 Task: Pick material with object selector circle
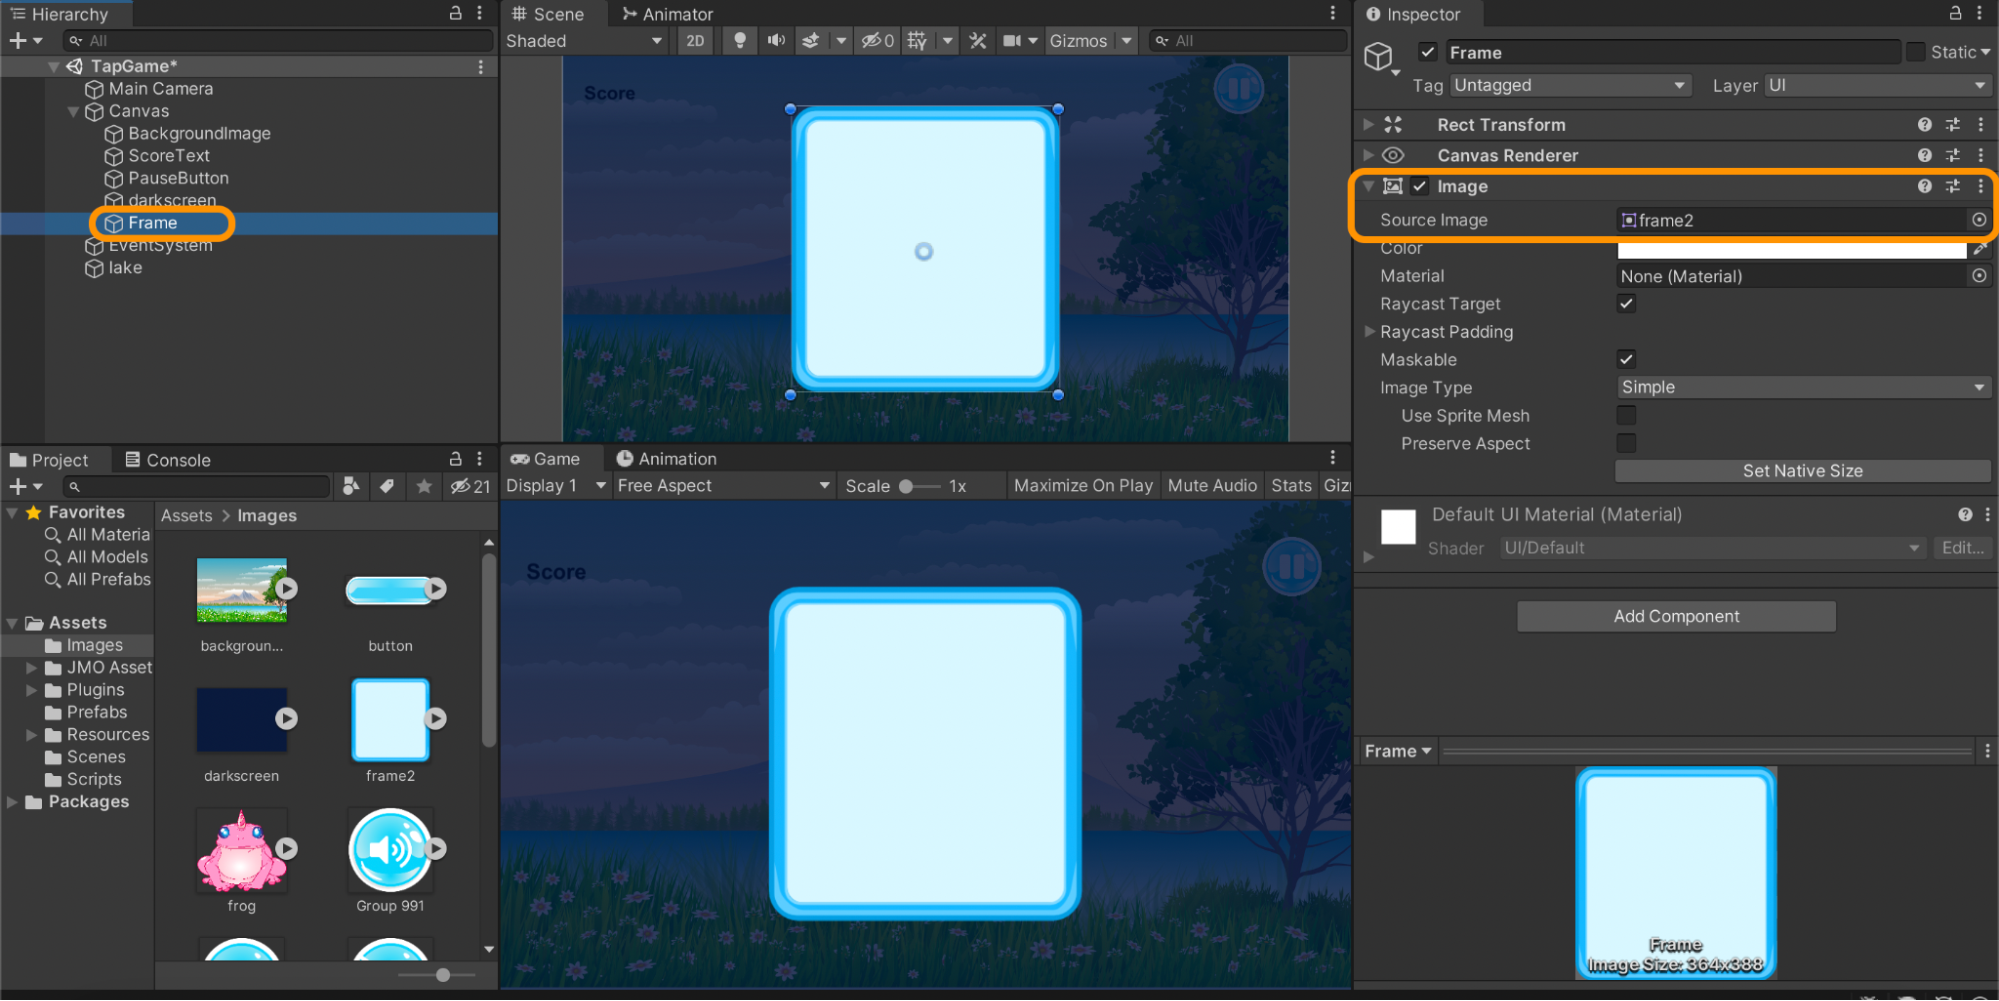pyautogui.click(x=1979, y=275)
